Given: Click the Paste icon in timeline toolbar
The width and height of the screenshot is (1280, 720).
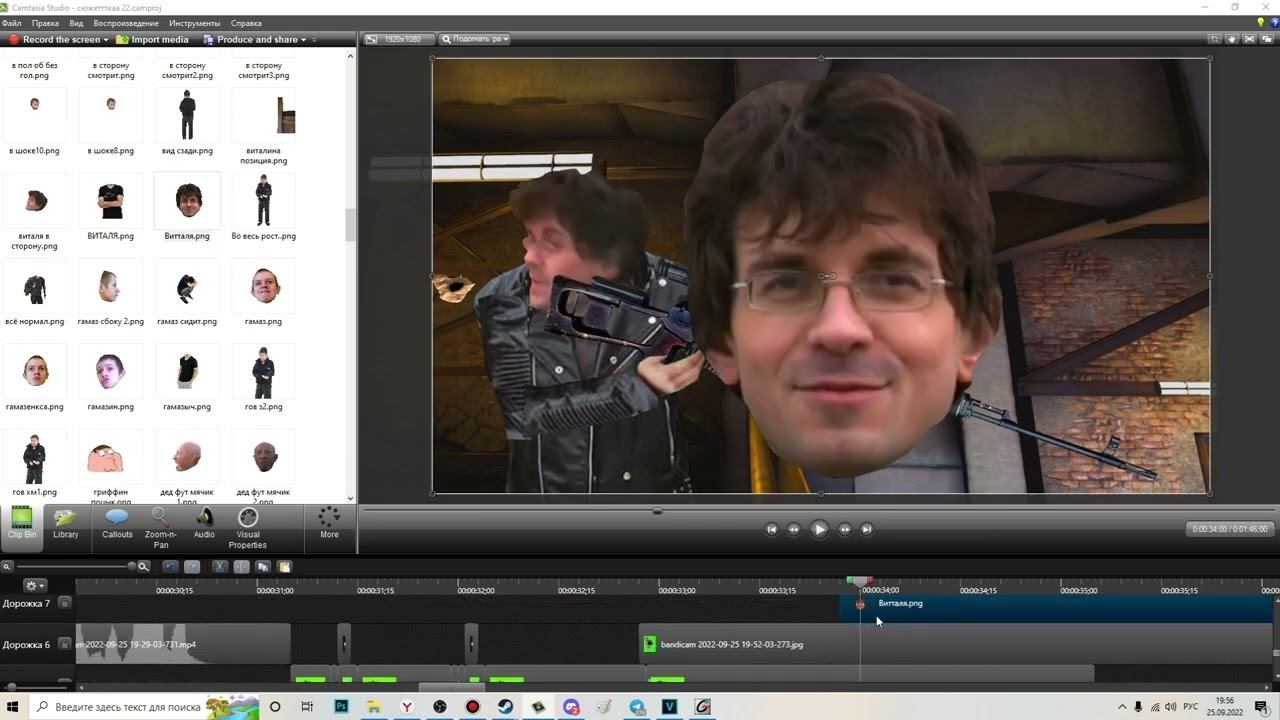Looking at the screenshot, I should tap(284, 567).
